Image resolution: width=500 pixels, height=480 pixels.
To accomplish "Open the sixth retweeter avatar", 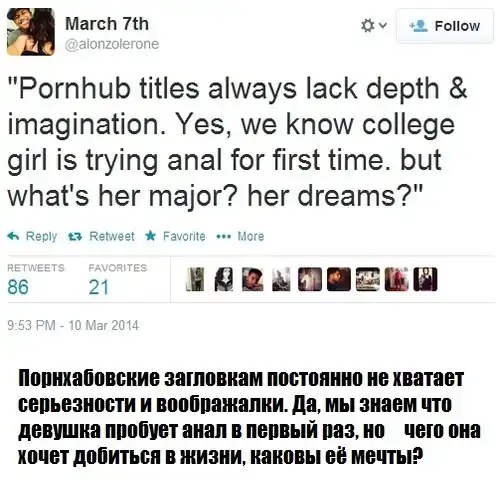I will (x=339, y=279).
